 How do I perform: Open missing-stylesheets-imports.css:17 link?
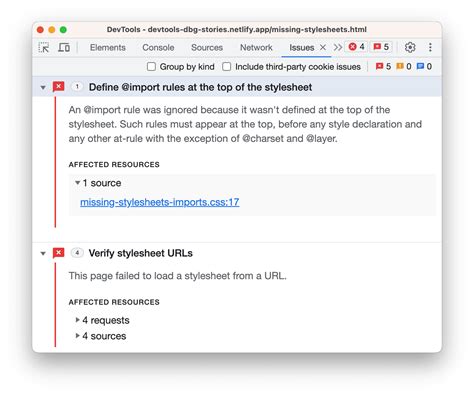160,202
